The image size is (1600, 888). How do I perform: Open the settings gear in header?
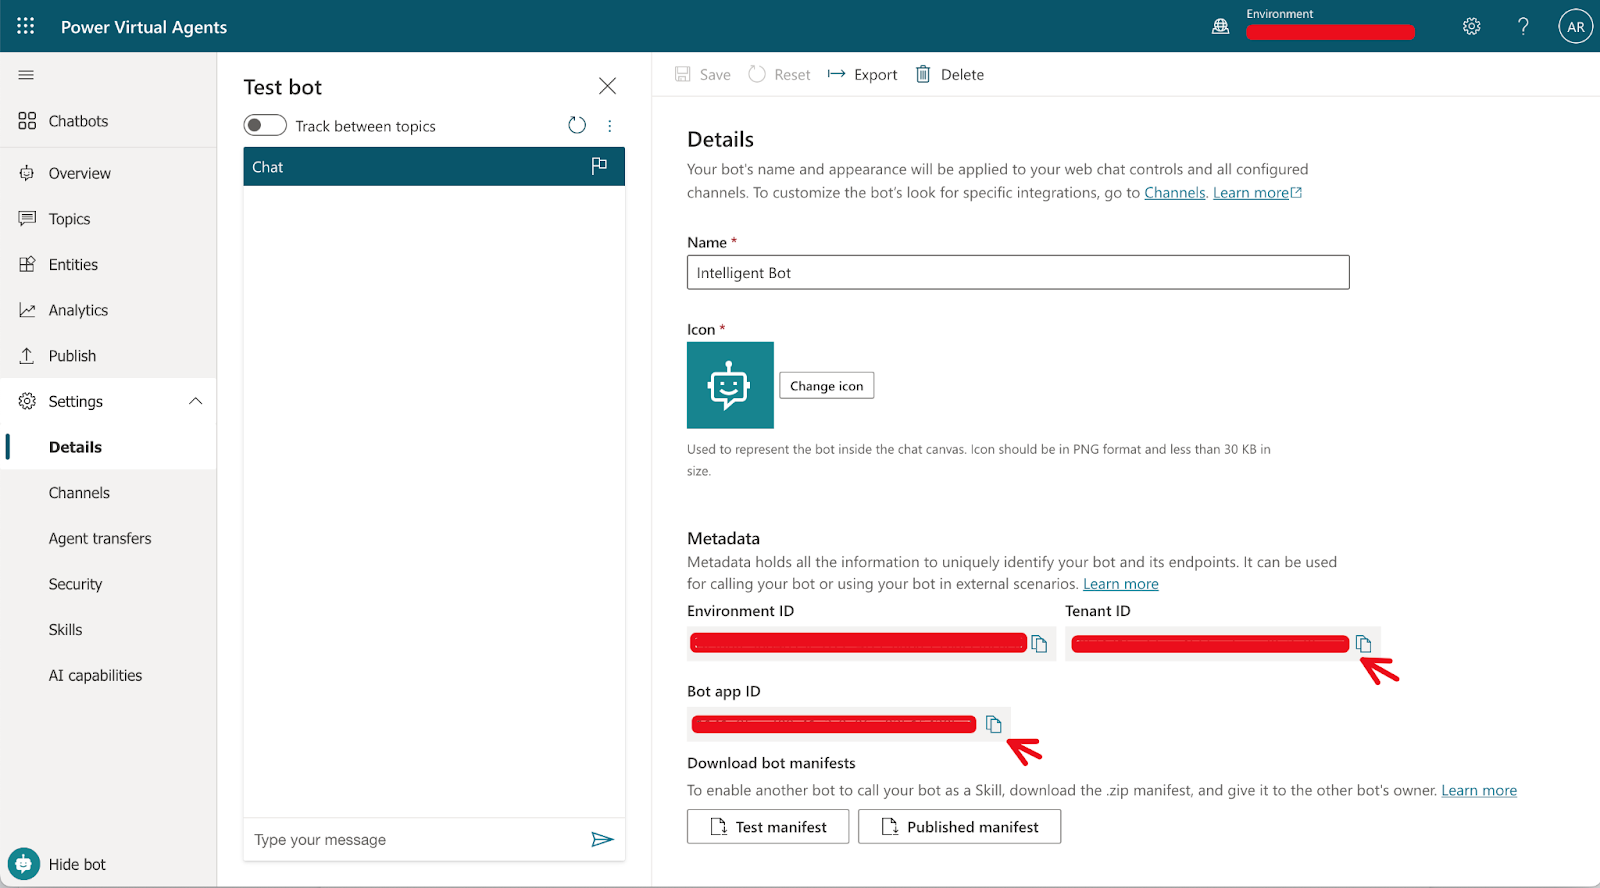[x=1471, y=27]
